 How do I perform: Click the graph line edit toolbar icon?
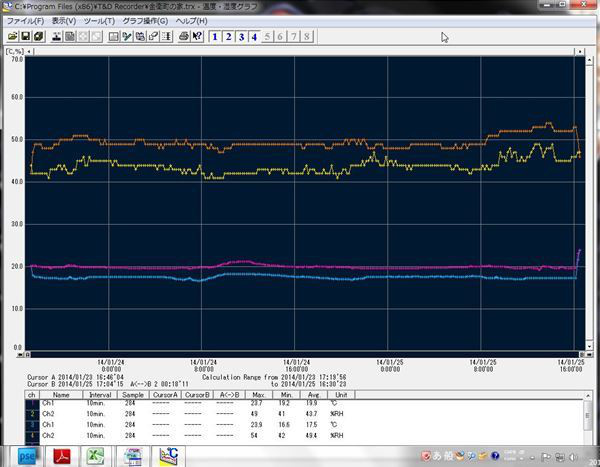[x=127, y=36]
